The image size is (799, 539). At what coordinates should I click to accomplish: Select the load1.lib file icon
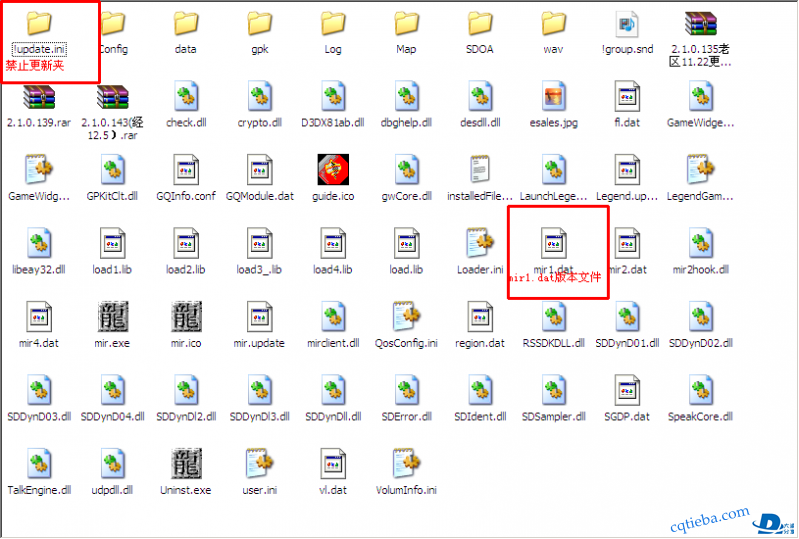(113, 243)
